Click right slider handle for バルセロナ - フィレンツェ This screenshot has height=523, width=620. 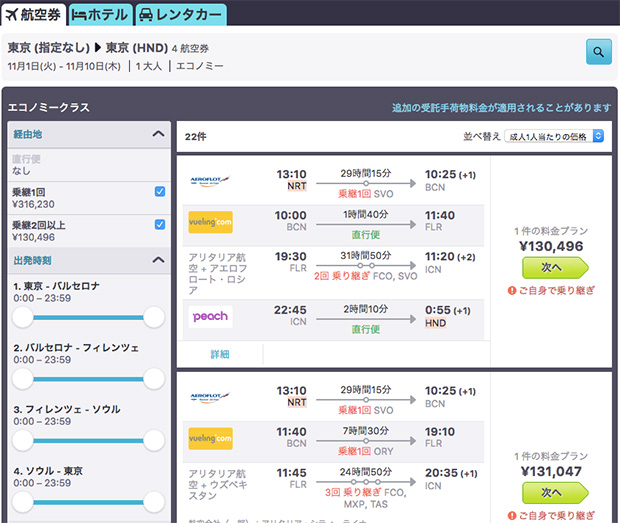click(x=154, y=379)
